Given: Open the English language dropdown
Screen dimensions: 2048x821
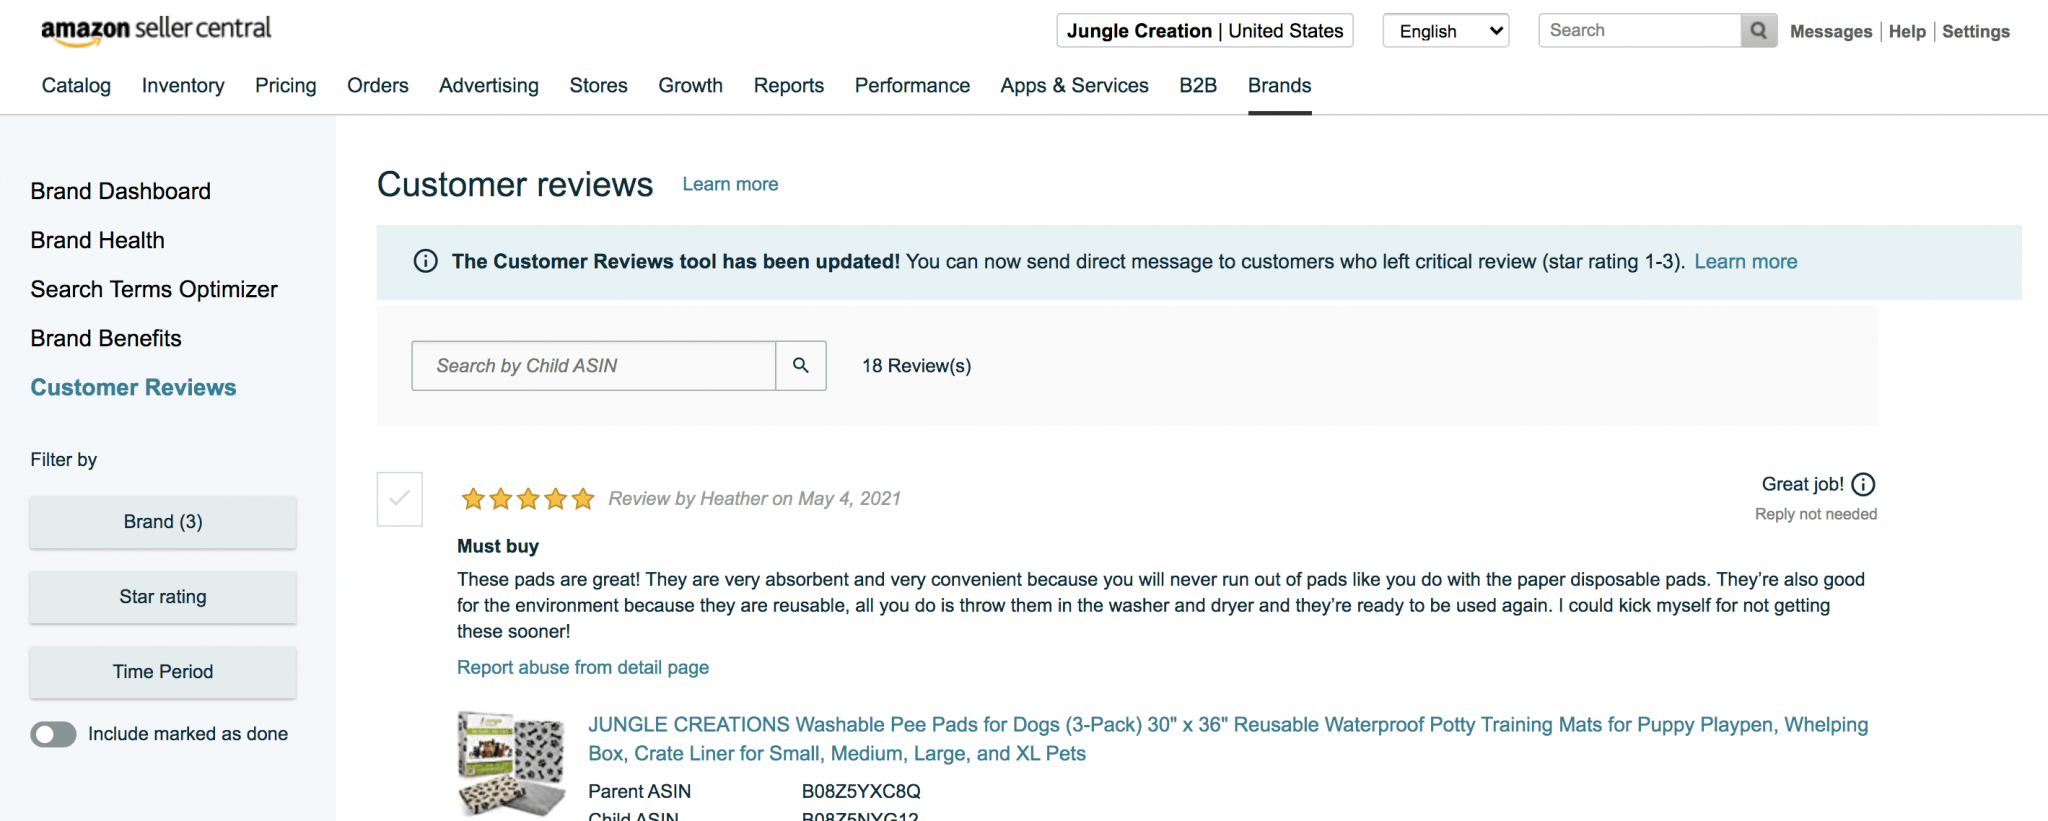Looking at the screenshot, I should [1446, 31].
